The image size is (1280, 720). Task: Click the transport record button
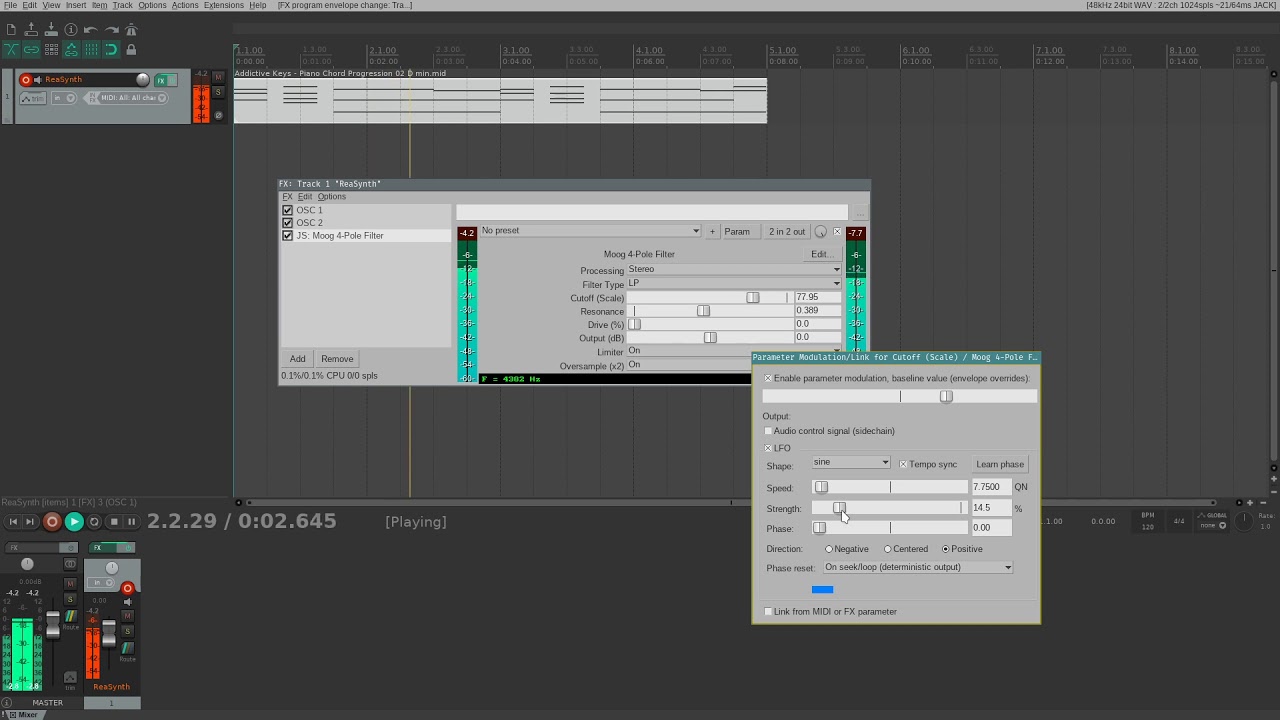pos(52,522)
